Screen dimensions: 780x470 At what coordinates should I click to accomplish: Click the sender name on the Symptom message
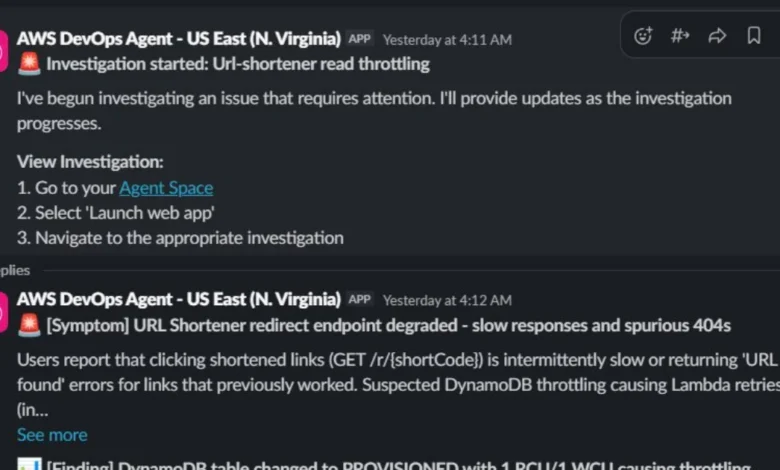click(x=178, y=298)
